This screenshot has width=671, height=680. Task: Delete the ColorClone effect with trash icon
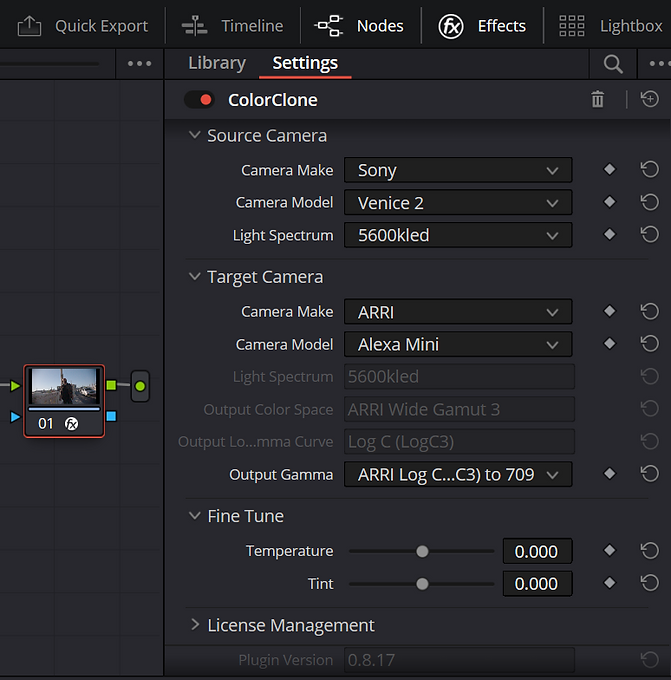tap(598, 99)
